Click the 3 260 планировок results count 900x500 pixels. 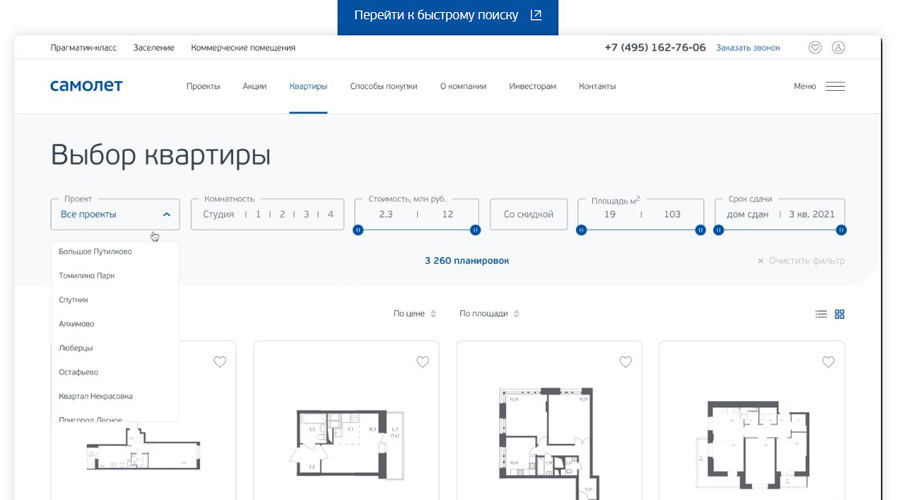(467, 261)
